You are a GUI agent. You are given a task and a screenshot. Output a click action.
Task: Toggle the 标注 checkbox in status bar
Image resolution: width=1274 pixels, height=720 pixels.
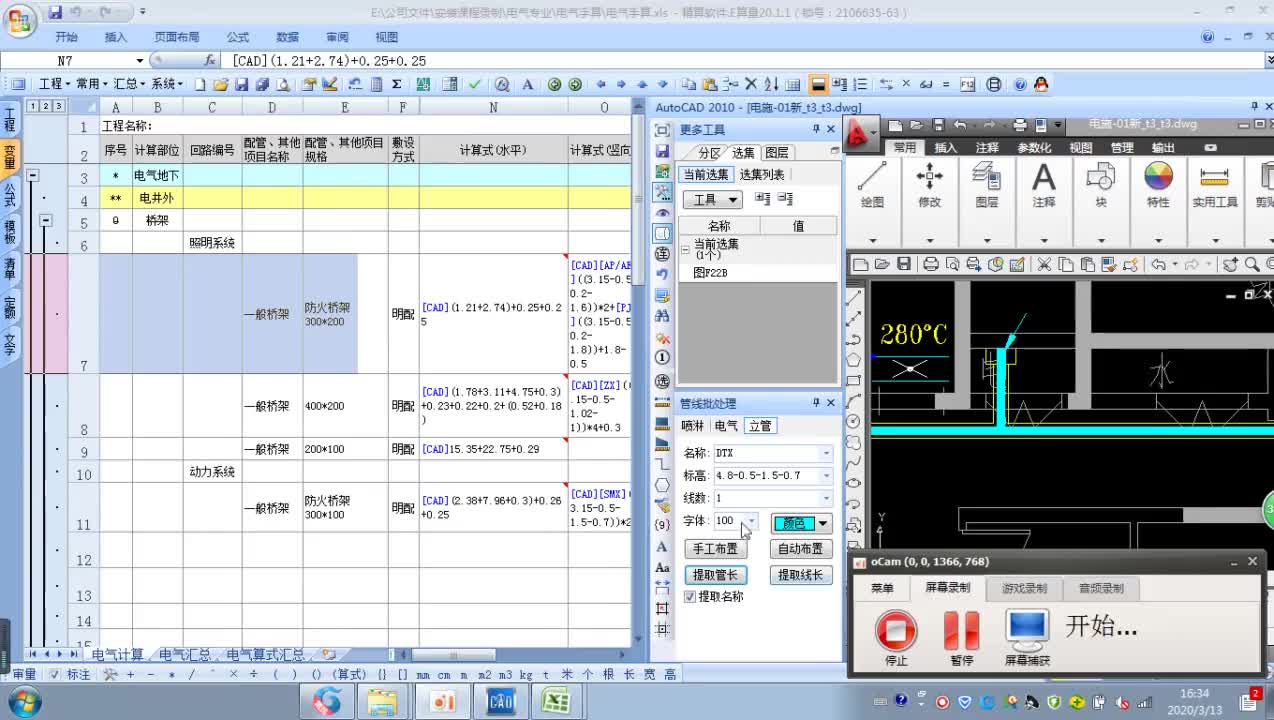pyautogui.click(x=55, y=675)
